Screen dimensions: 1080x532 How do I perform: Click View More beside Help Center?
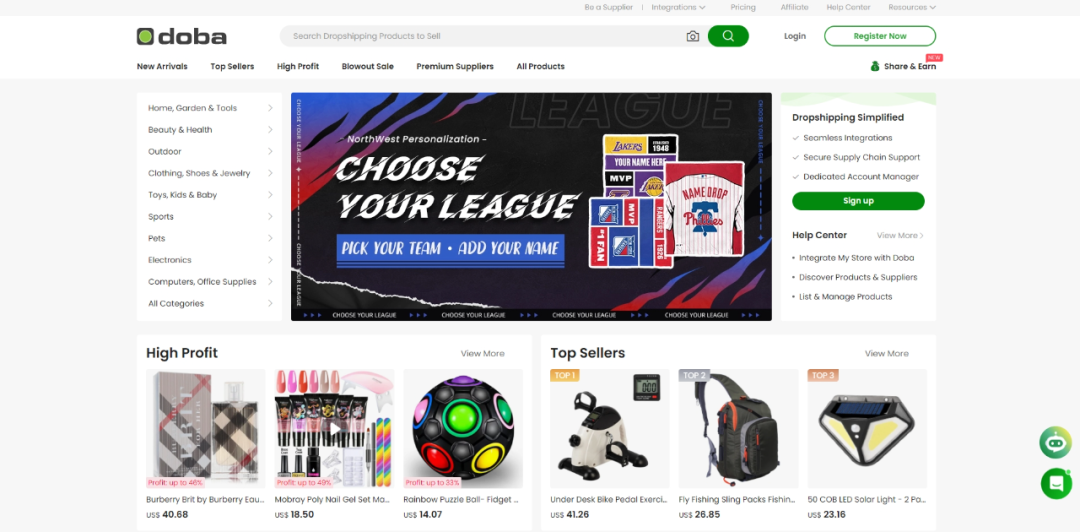[x=900, y=236]
